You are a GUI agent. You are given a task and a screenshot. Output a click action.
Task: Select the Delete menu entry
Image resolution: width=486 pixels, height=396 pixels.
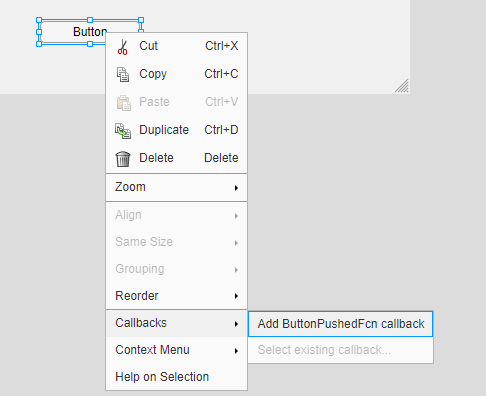pyautogui.click(x=176, y=158)
